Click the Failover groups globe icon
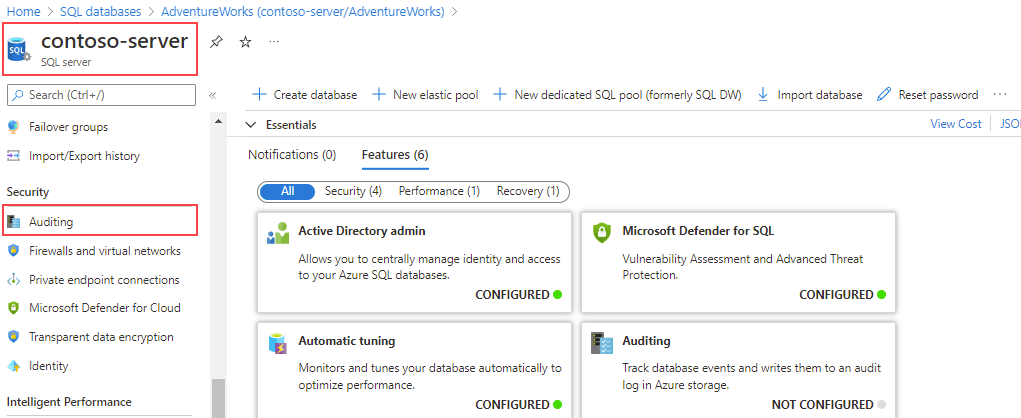 [x=14, y=127]
